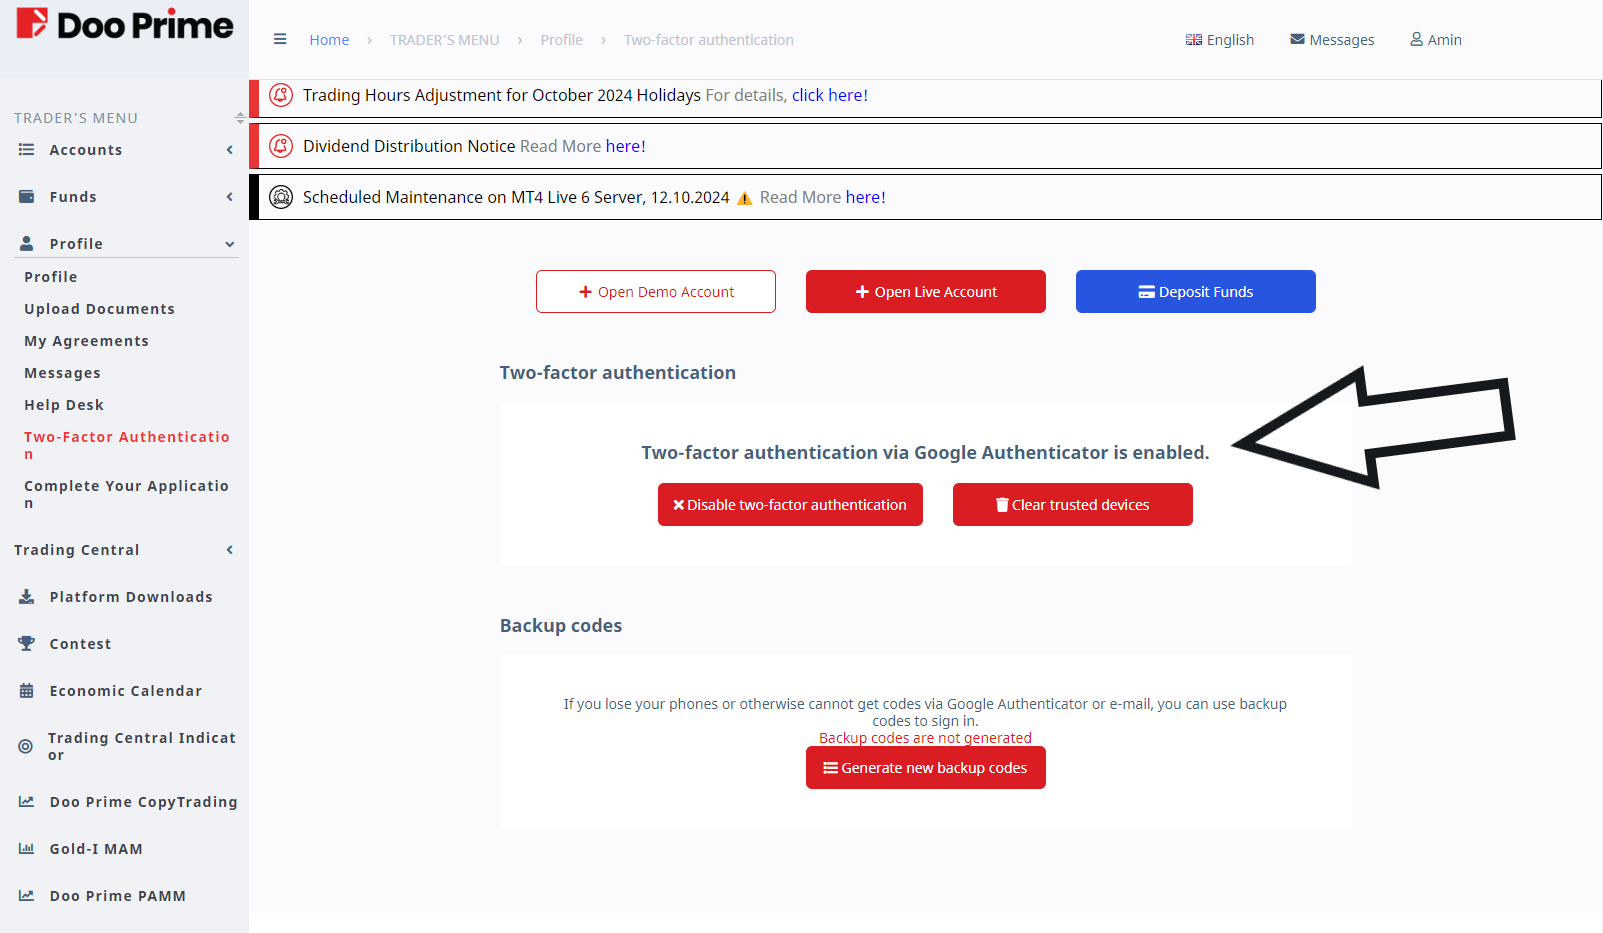The image size is (1603, 933).
Task: Click the Profile breadcrumb
Action: click(x=561, y=40)
